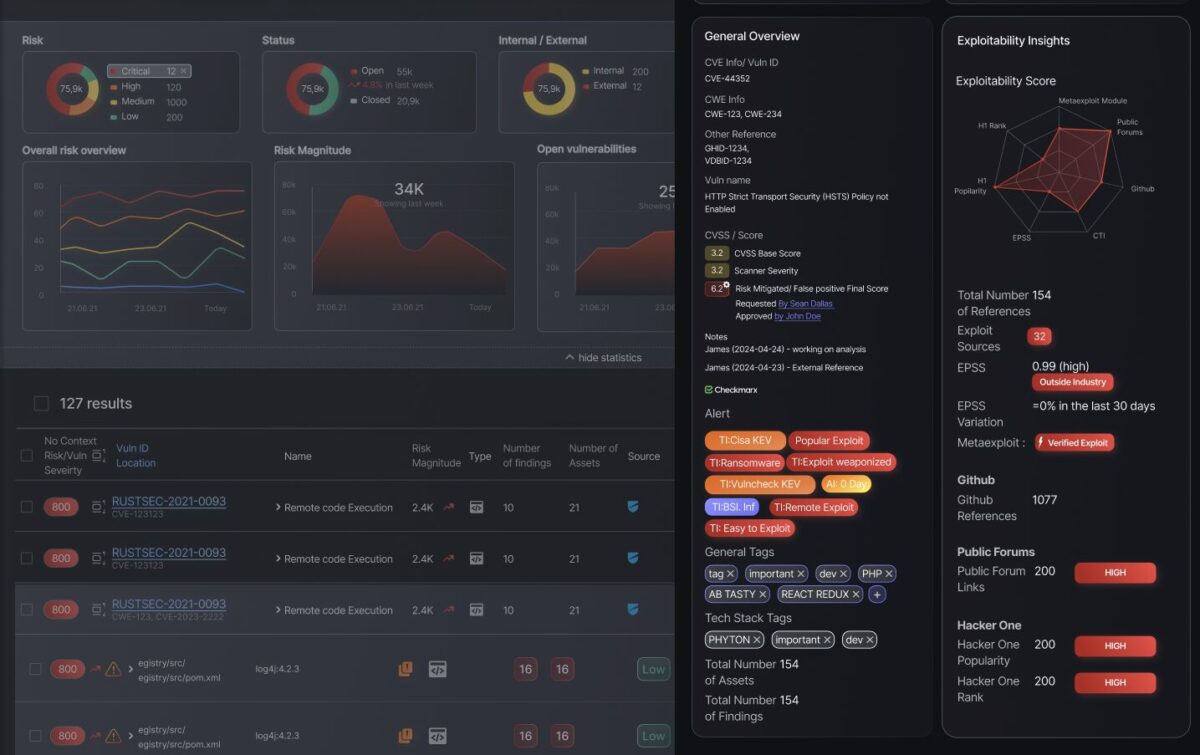Click the Exploit Sources 32 badge

1040,337
